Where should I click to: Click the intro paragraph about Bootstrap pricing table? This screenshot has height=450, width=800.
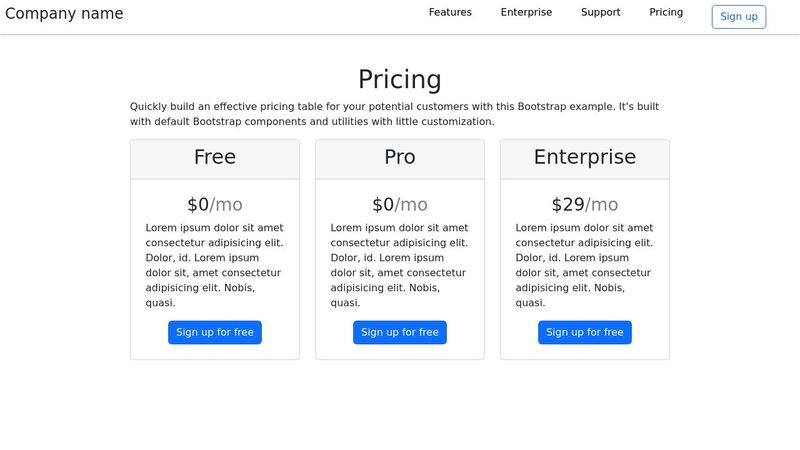coord(394,114)
